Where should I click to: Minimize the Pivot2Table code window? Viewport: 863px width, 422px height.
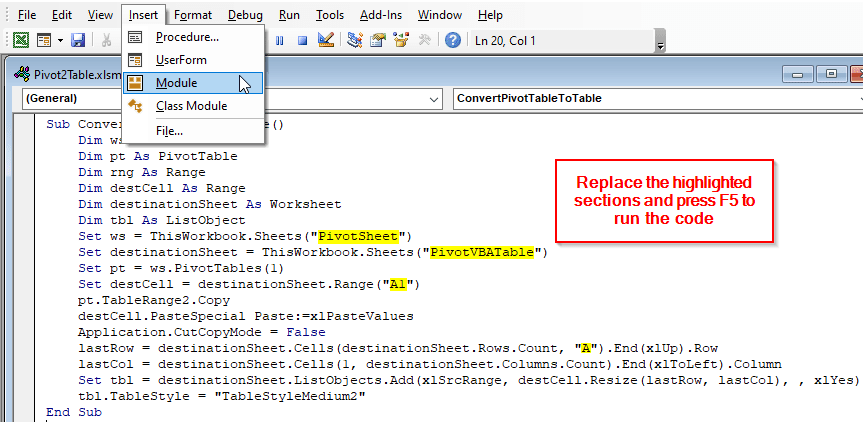798,74
